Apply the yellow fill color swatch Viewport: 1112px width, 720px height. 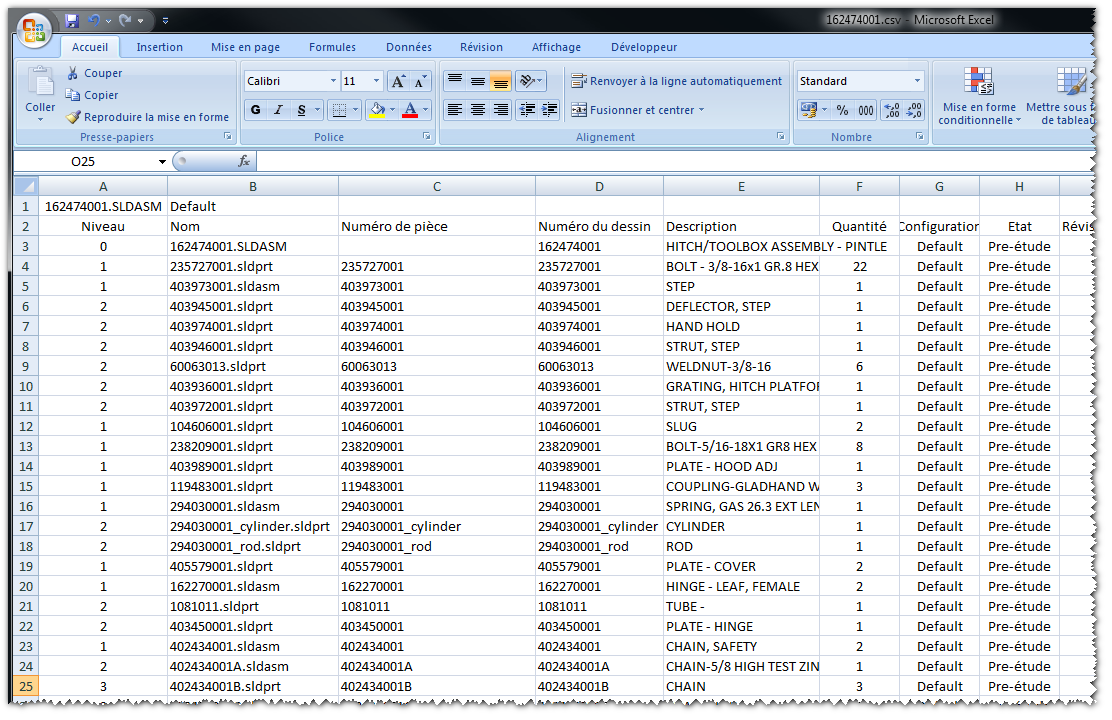pyautogui.click(x=376, y=110)
